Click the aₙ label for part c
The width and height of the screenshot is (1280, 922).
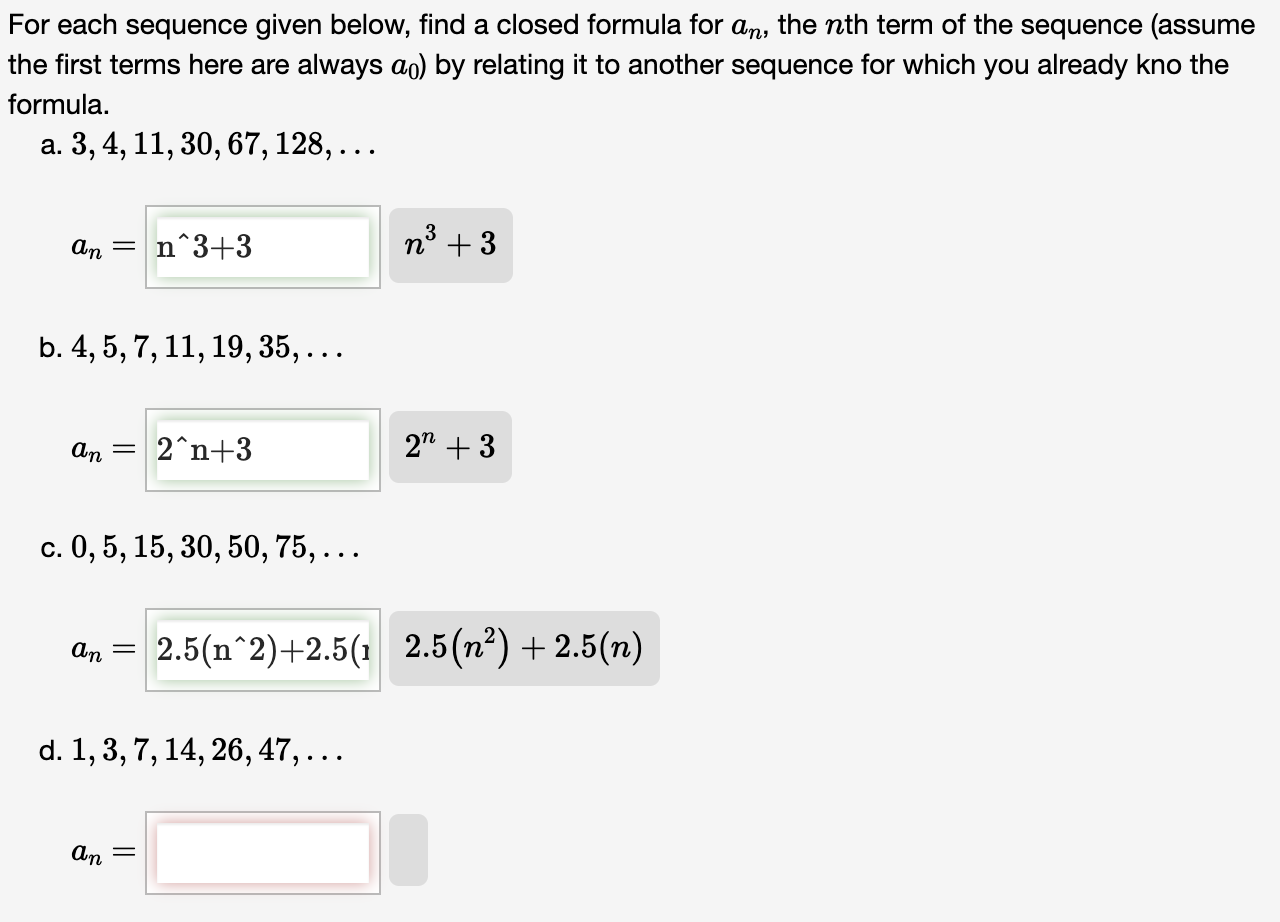(96, 649)
